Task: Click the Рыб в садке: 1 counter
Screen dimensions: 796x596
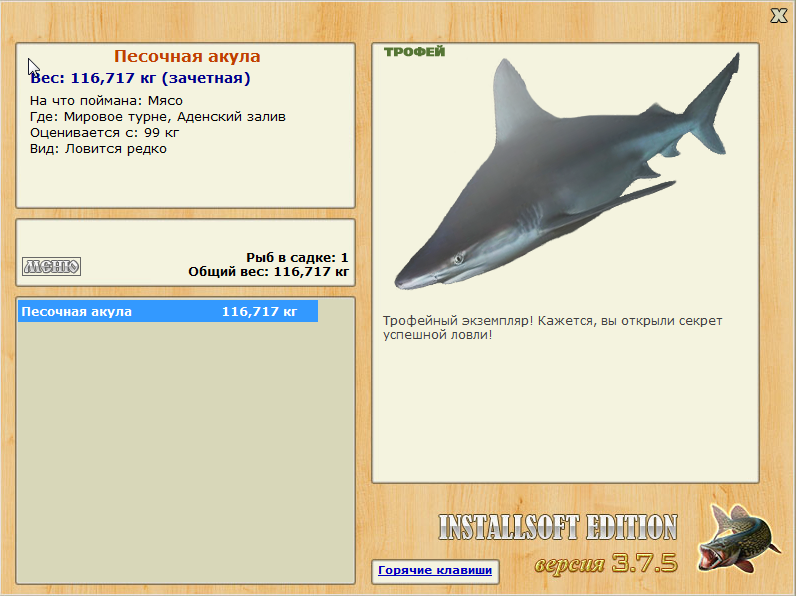Action: click(x=297, y=257)
